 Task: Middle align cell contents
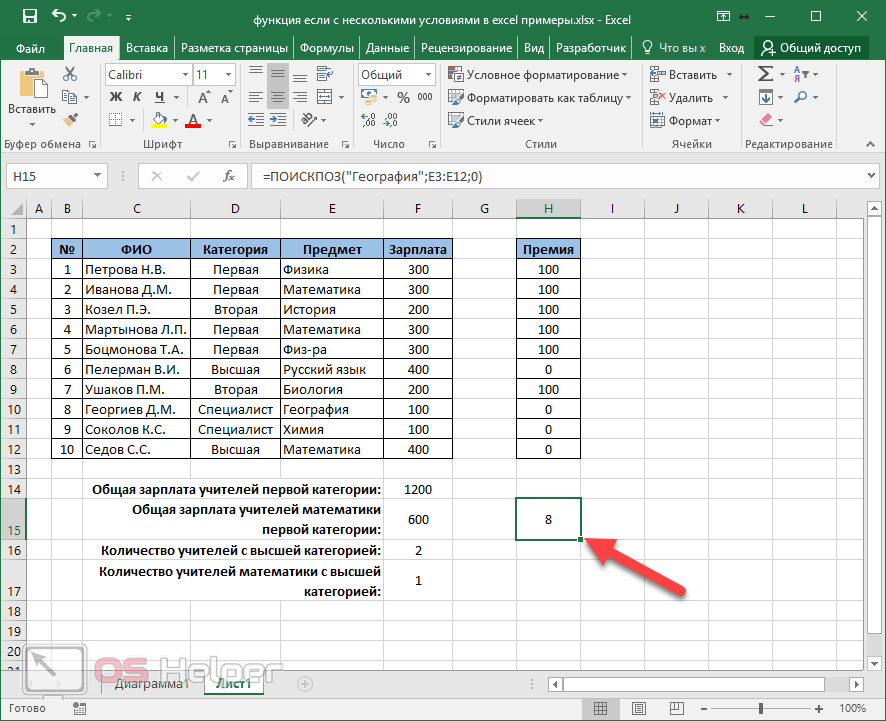tap(277, 74)
